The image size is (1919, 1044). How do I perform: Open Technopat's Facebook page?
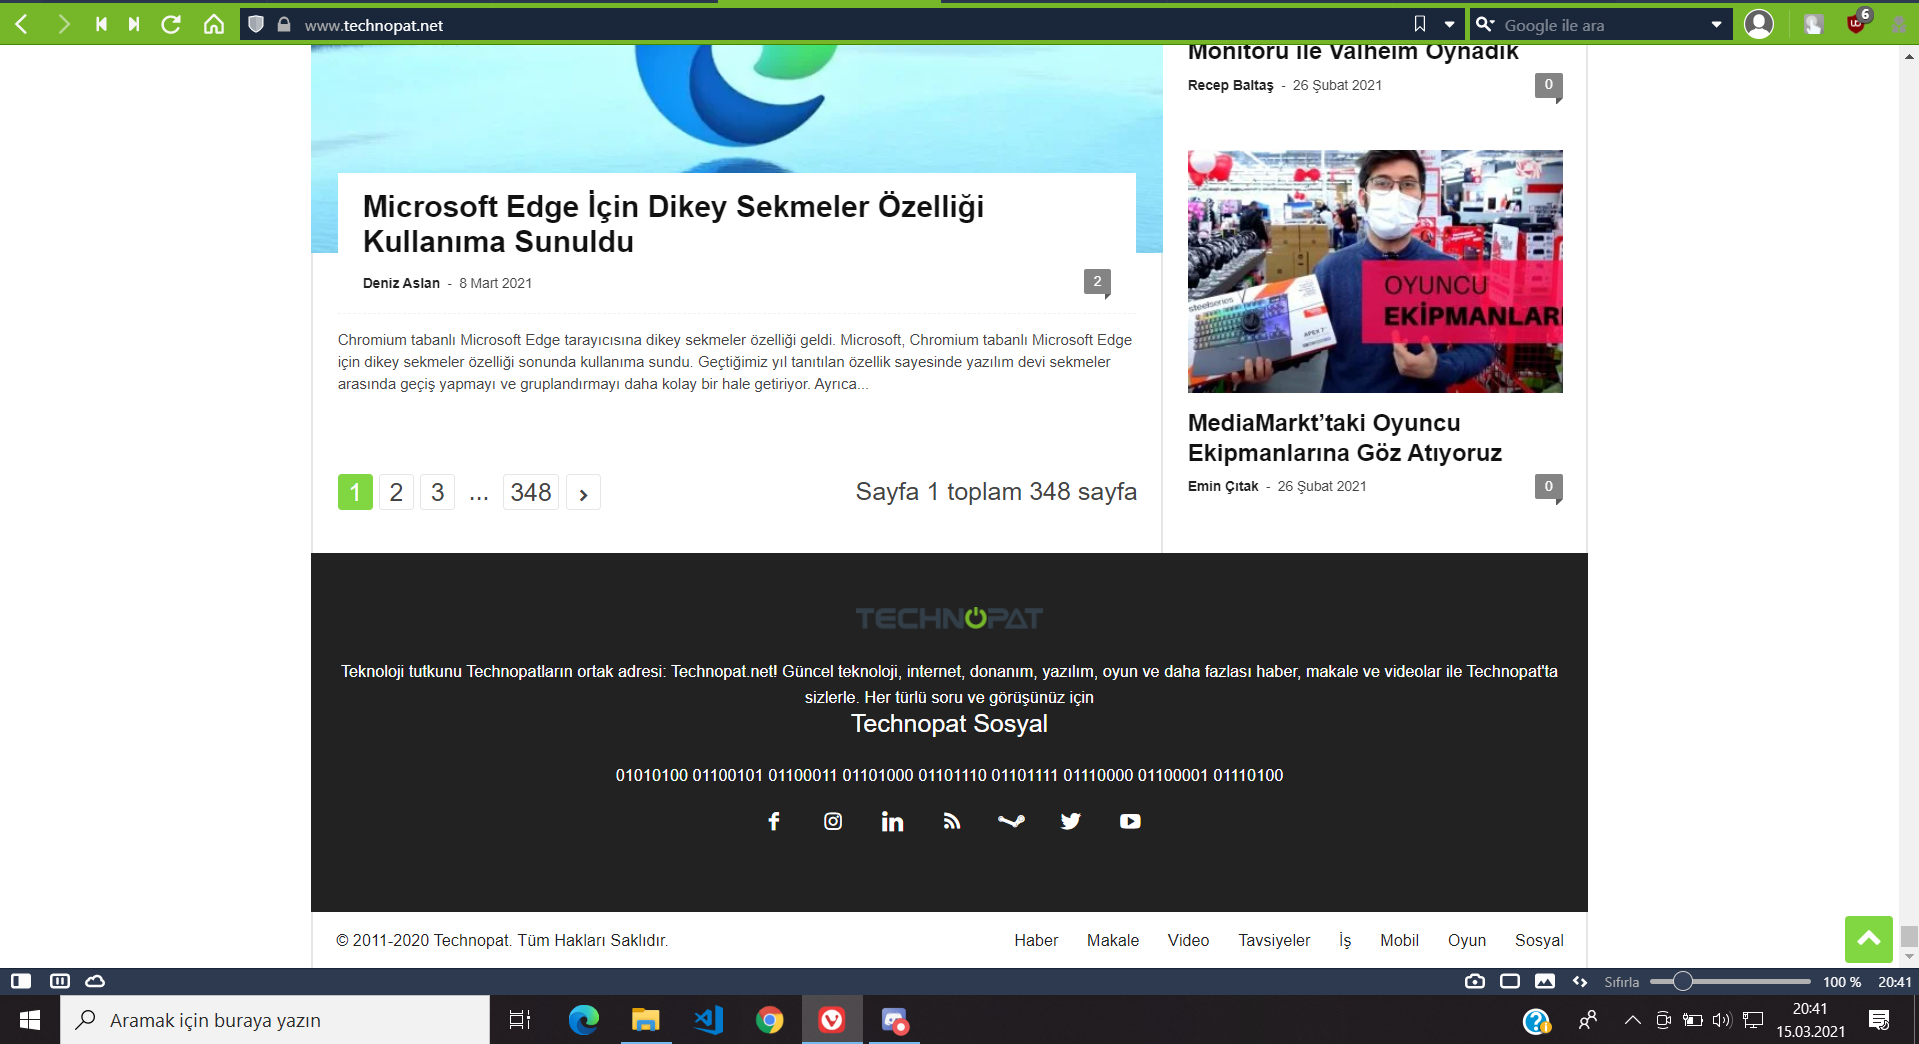point(774,821)
